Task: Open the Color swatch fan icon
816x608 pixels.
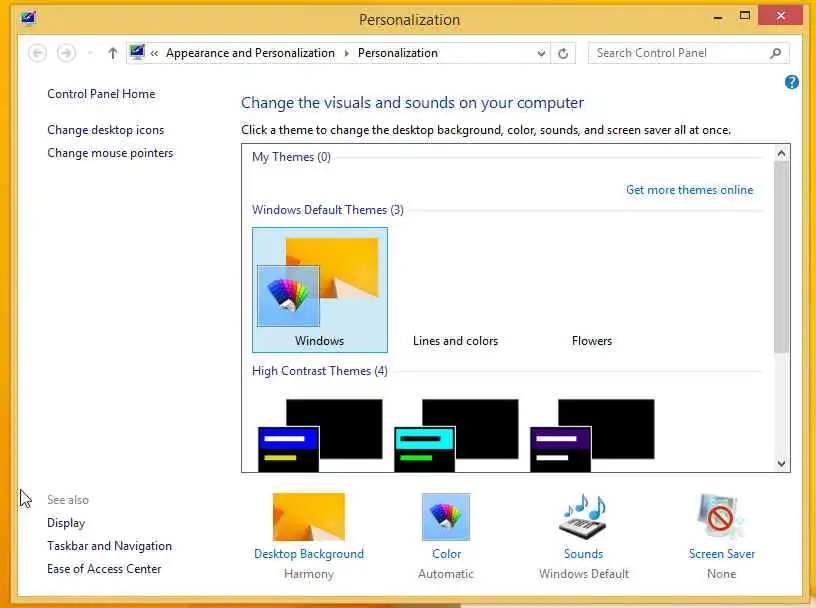Action: point(446,517)
